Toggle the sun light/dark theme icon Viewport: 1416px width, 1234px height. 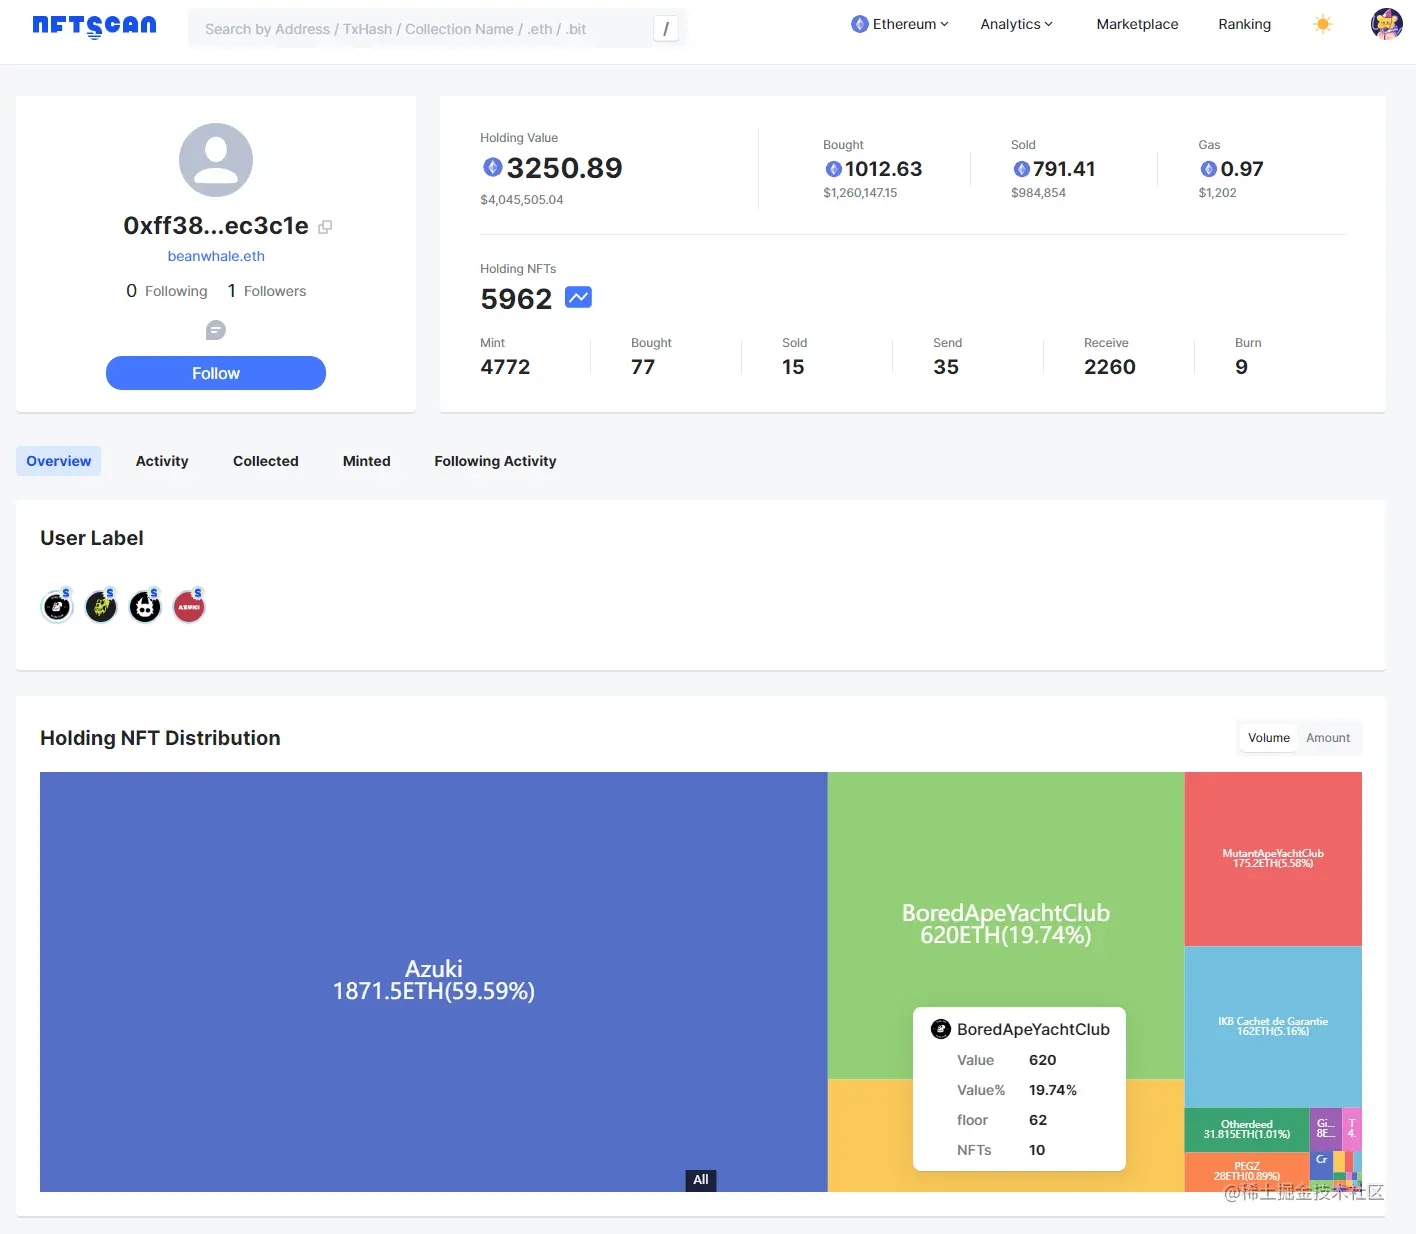click(1322, 24)
